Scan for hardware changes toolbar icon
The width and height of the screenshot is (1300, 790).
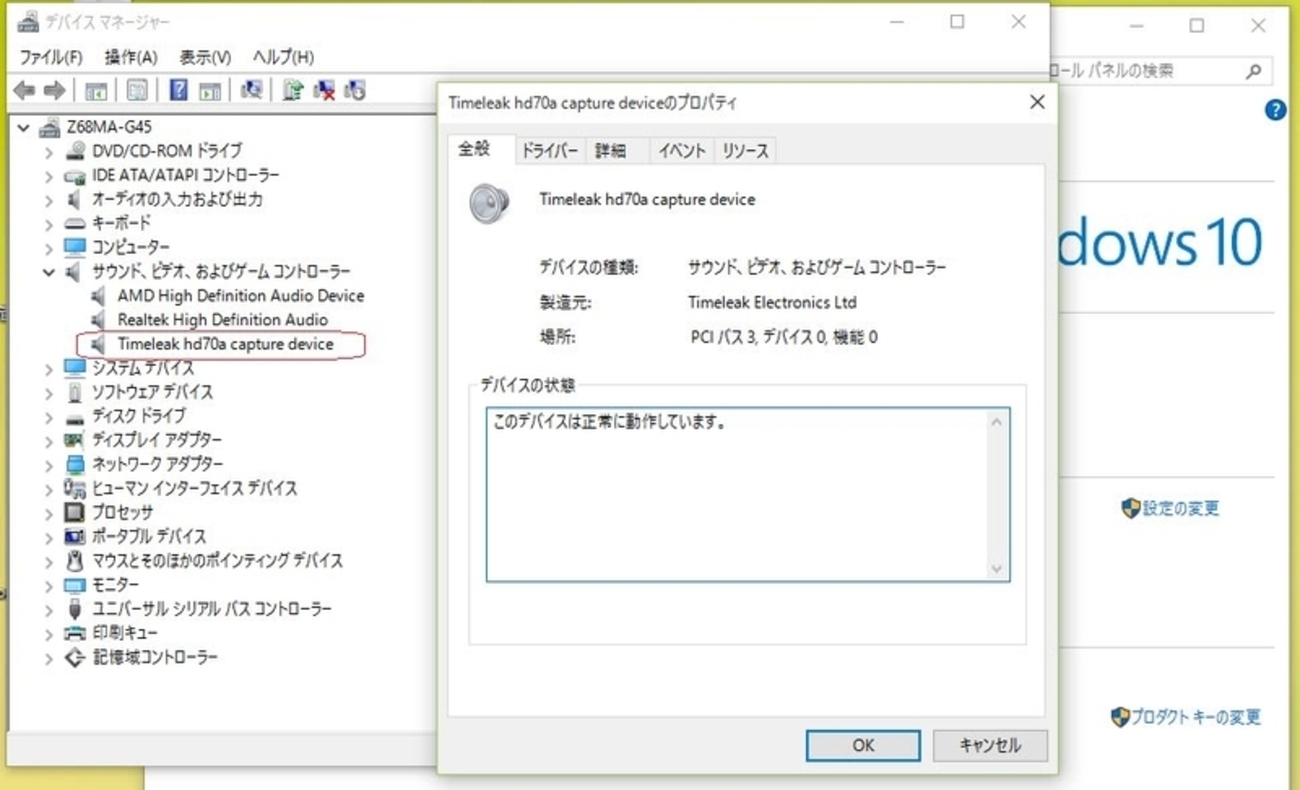click(252, 90)
